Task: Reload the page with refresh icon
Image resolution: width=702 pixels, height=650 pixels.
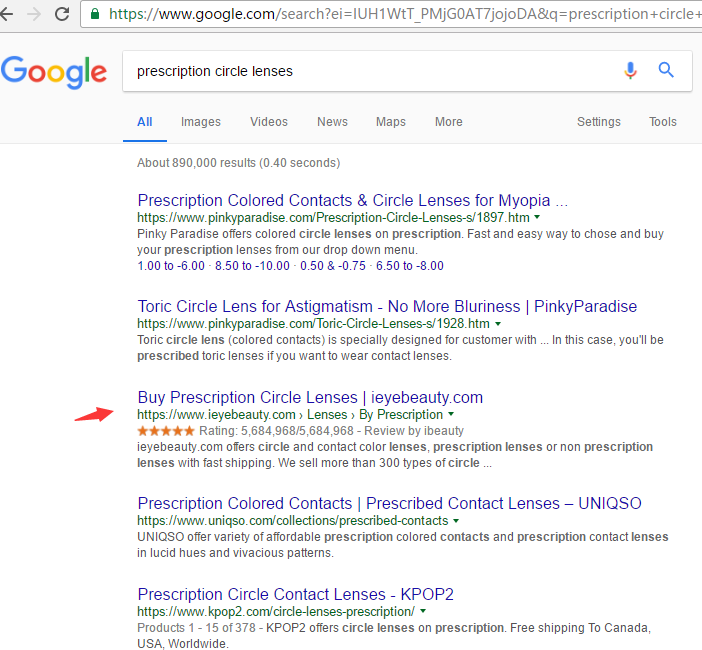Action: click(62, 14)
